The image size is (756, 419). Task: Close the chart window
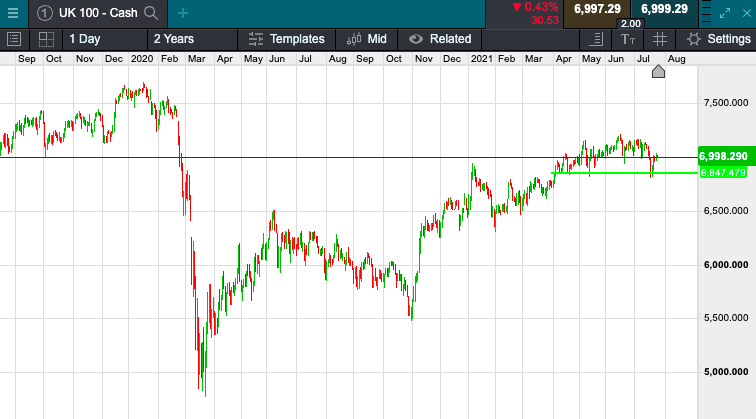pyautogui.click(x=747, y=14)
